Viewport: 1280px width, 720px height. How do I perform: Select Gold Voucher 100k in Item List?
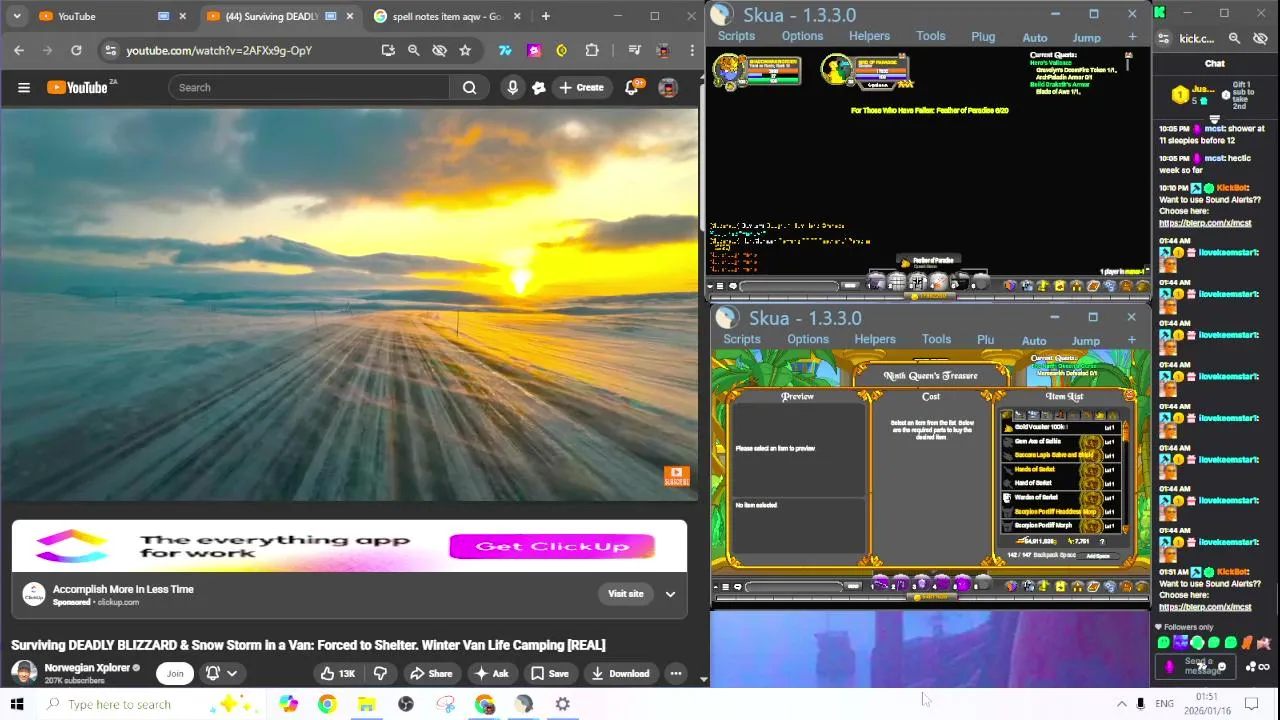[x=1062, y=427]
